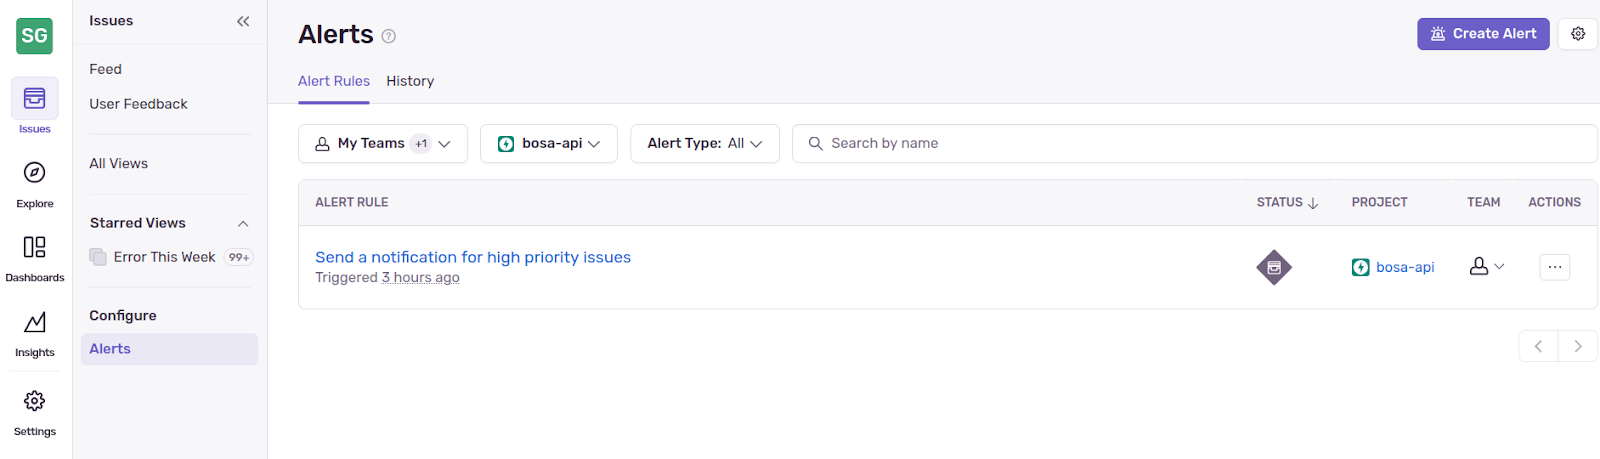Collapse the Starred Views section
The image size is (1600, 459).
(243, 224)
